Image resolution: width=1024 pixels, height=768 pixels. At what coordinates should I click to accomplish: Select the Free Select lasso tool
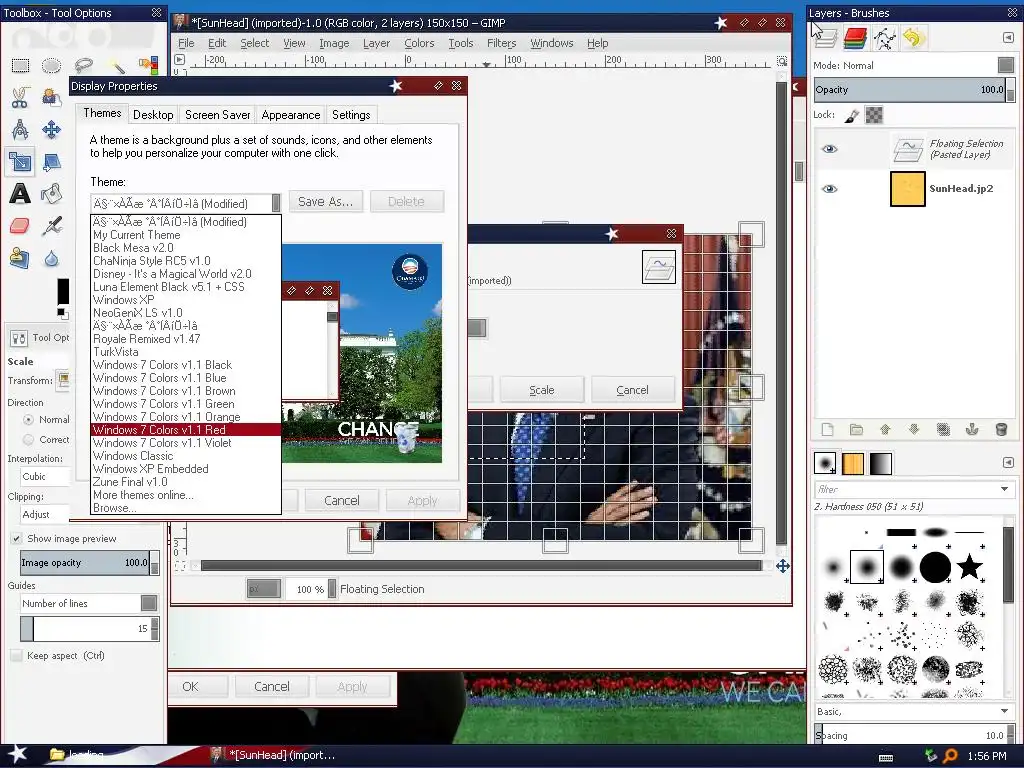coord(84,65)
